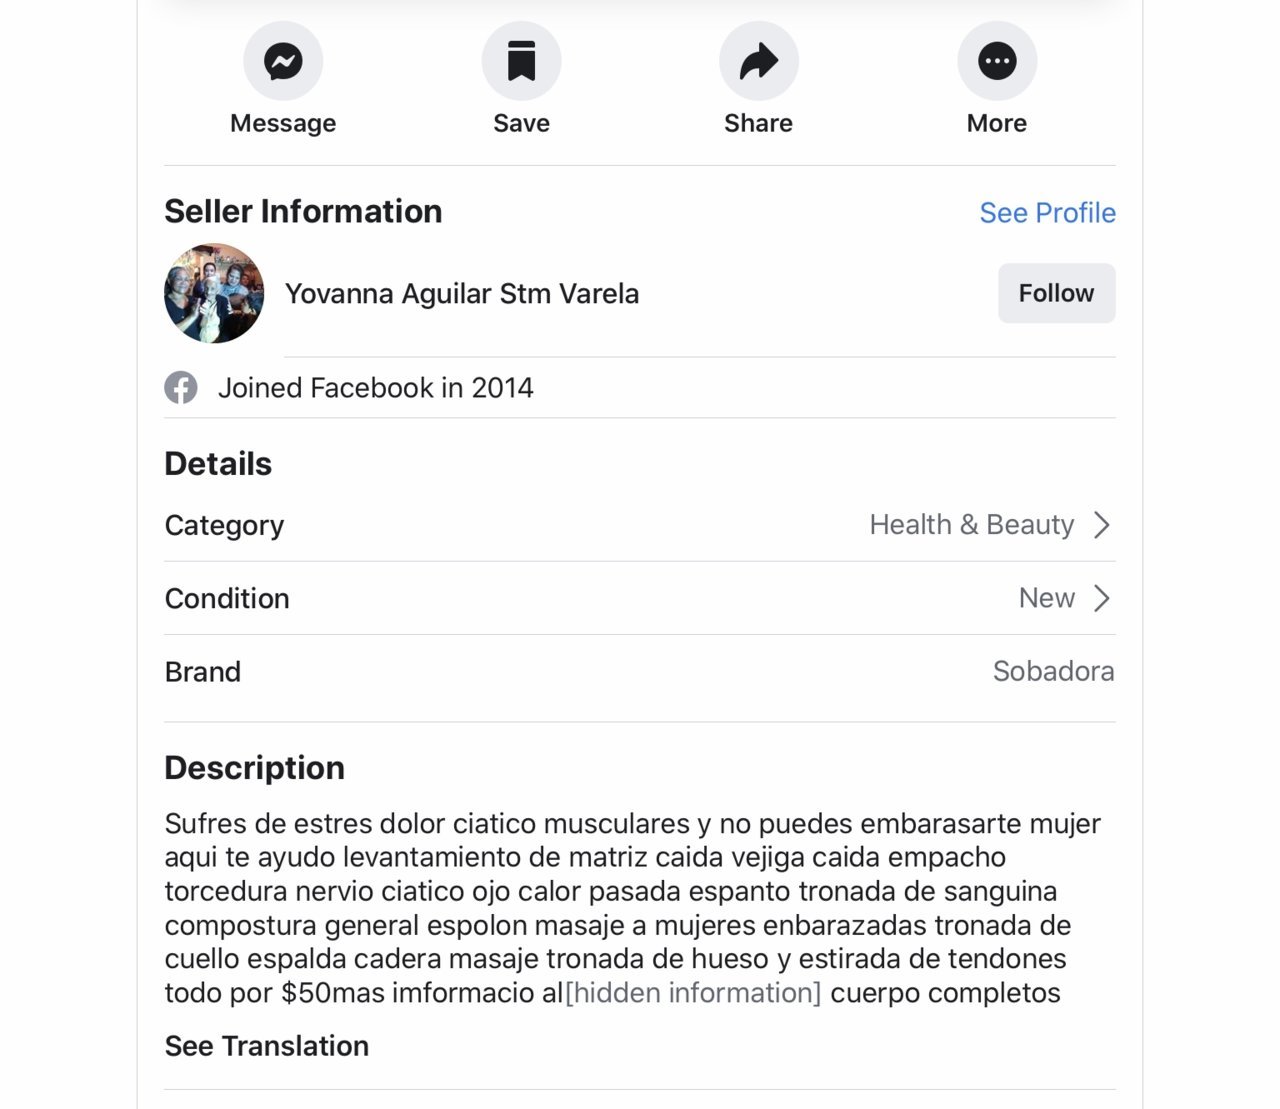Image resolution: width=1280 pixels, height=1109 pixels.
Task: Select the New condition value
Action: pos(1046,598)
